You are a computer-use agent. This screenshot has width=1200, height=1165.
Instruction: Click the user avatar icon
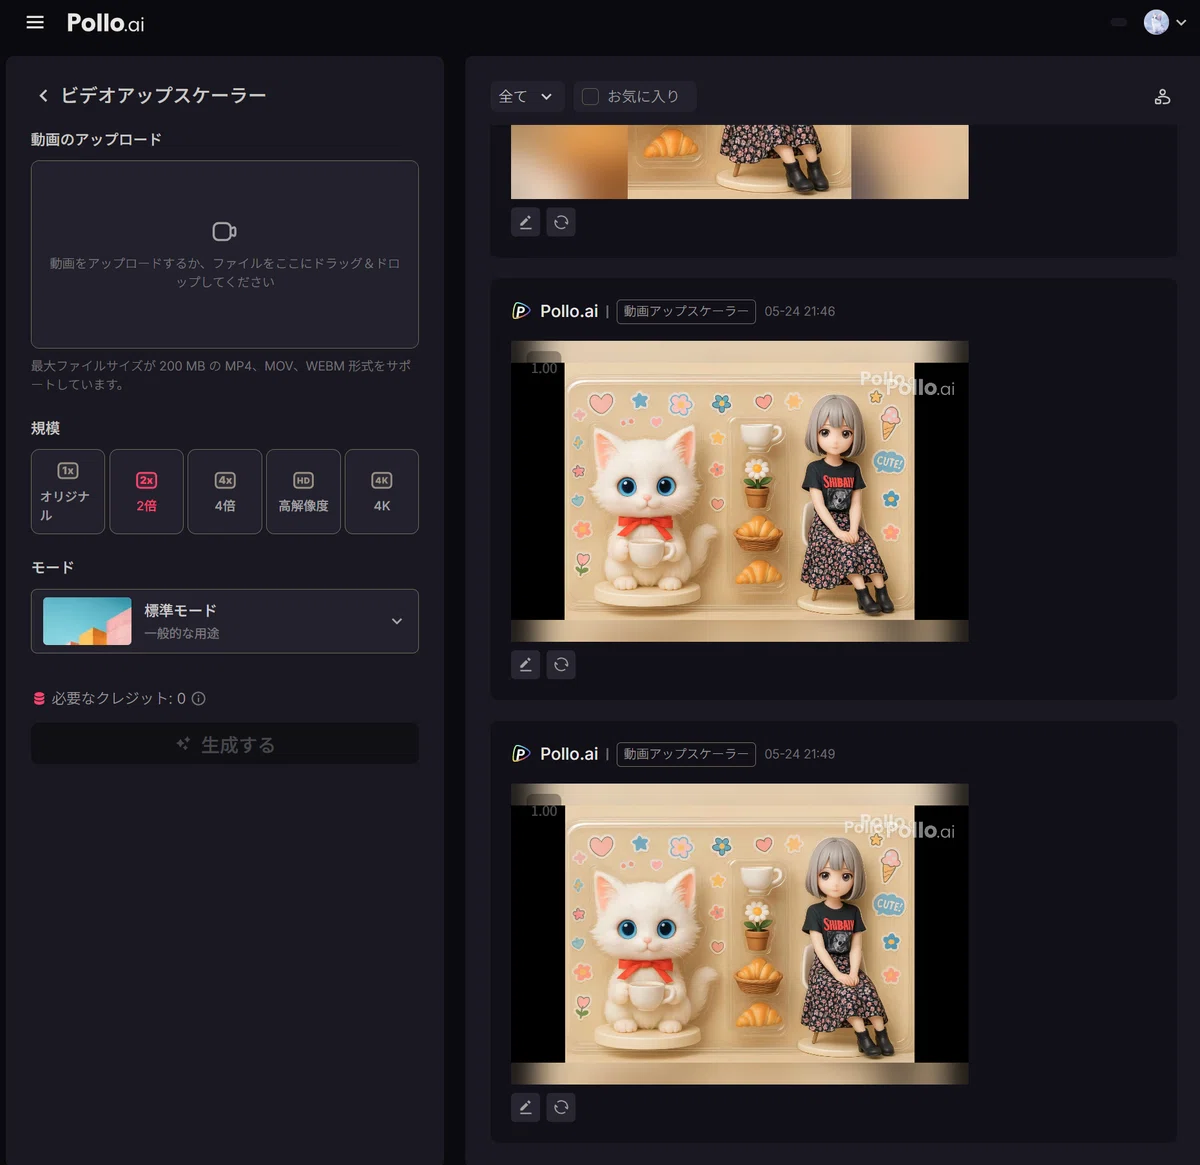[1156, 22]
